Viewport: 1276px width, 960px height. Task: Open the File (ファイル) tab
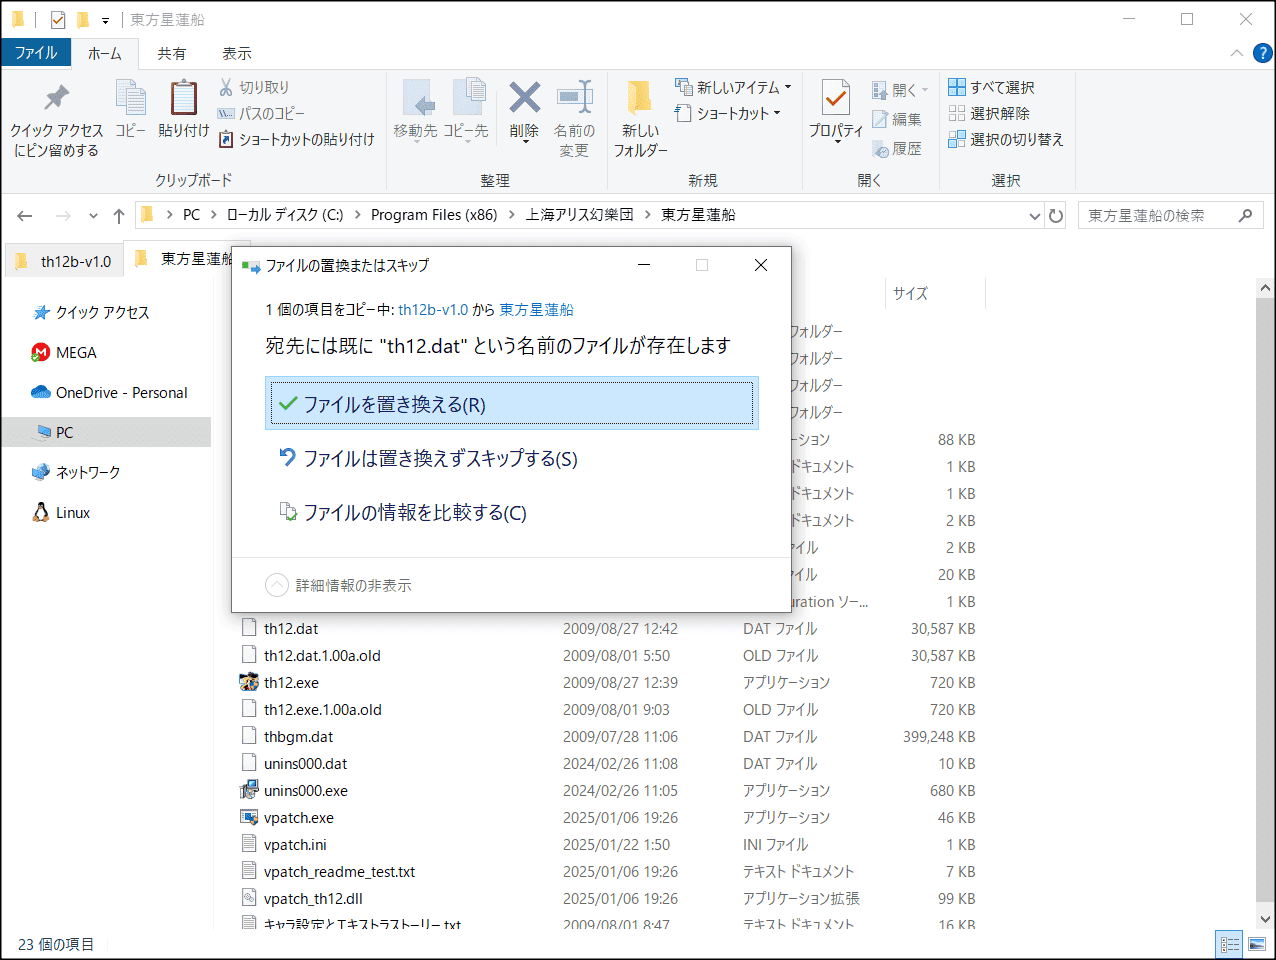pyautogui.click(x=36, y=53)
